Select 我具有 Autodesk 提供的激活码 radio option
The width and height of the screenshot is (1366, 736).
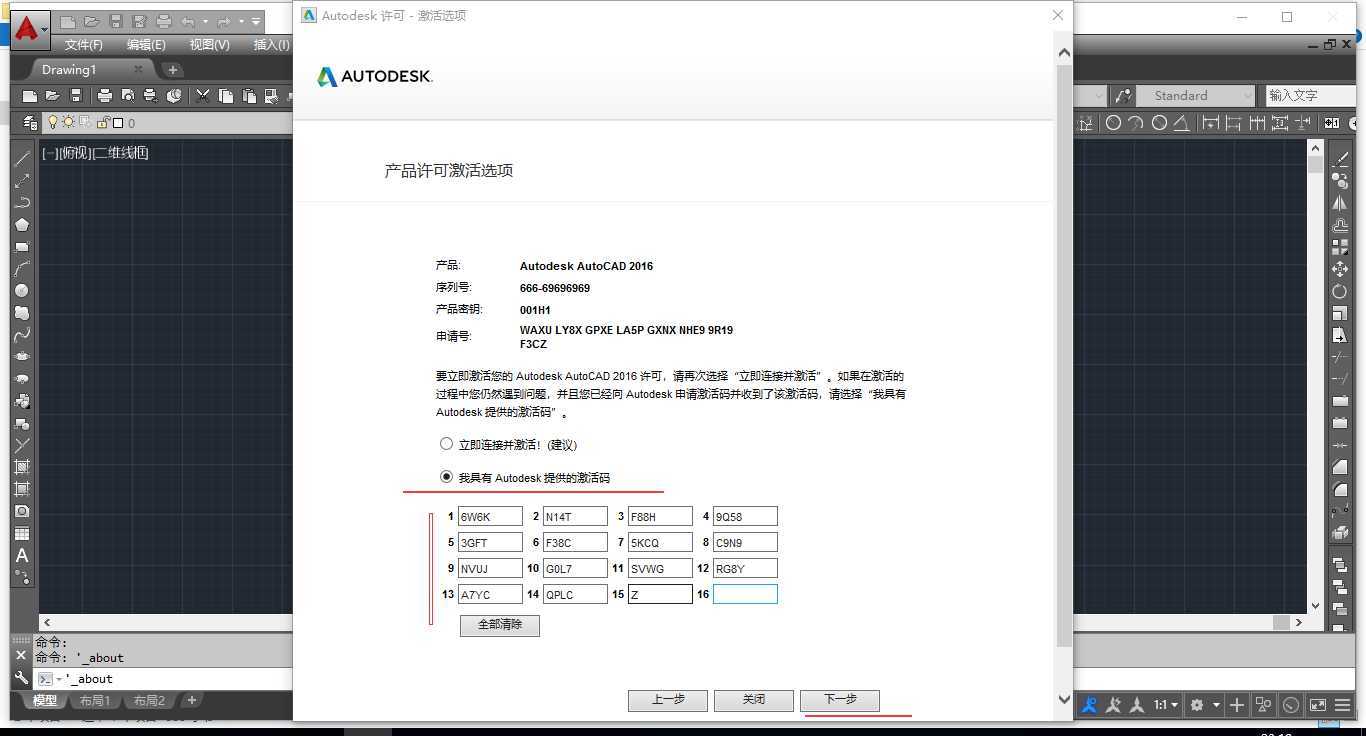pos(447,477)
